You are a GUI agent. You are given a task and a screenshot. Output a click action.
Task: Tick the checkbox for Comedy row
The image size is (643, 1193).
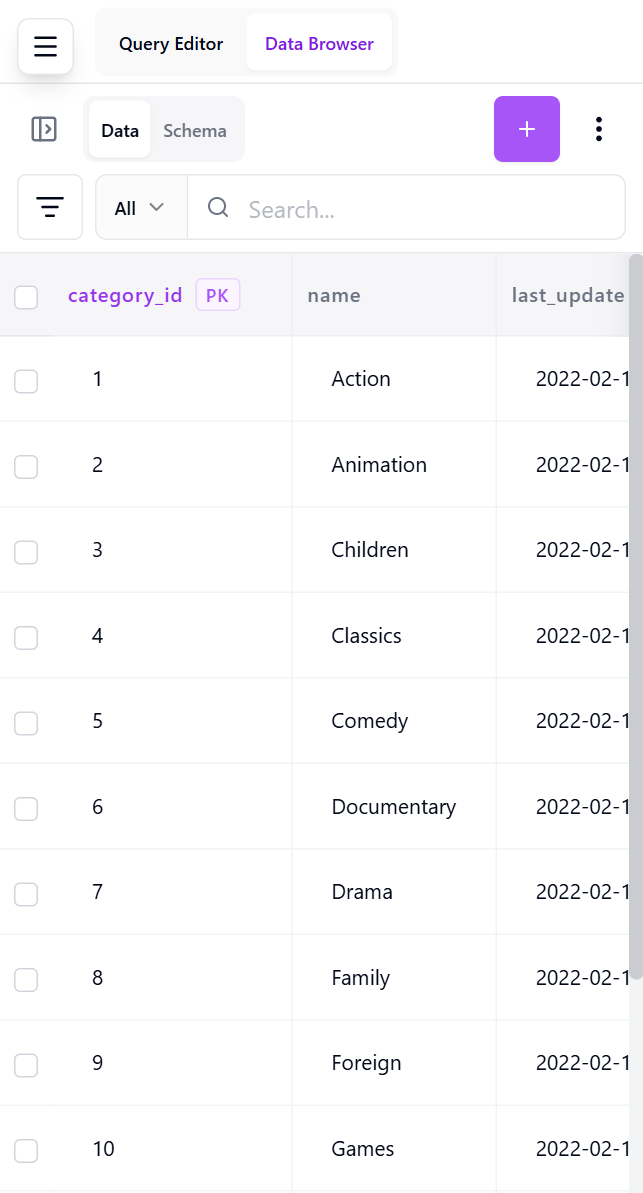26,722
